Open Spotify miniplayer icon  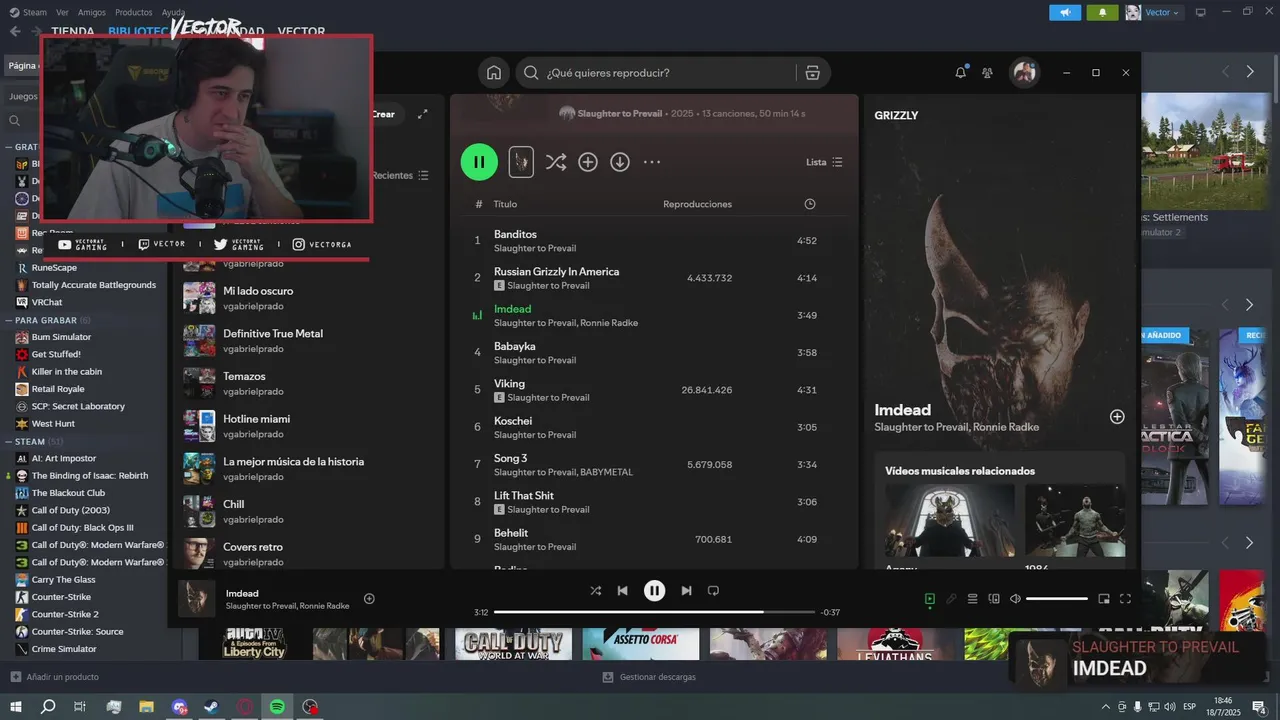click(x=1104, y=599)
